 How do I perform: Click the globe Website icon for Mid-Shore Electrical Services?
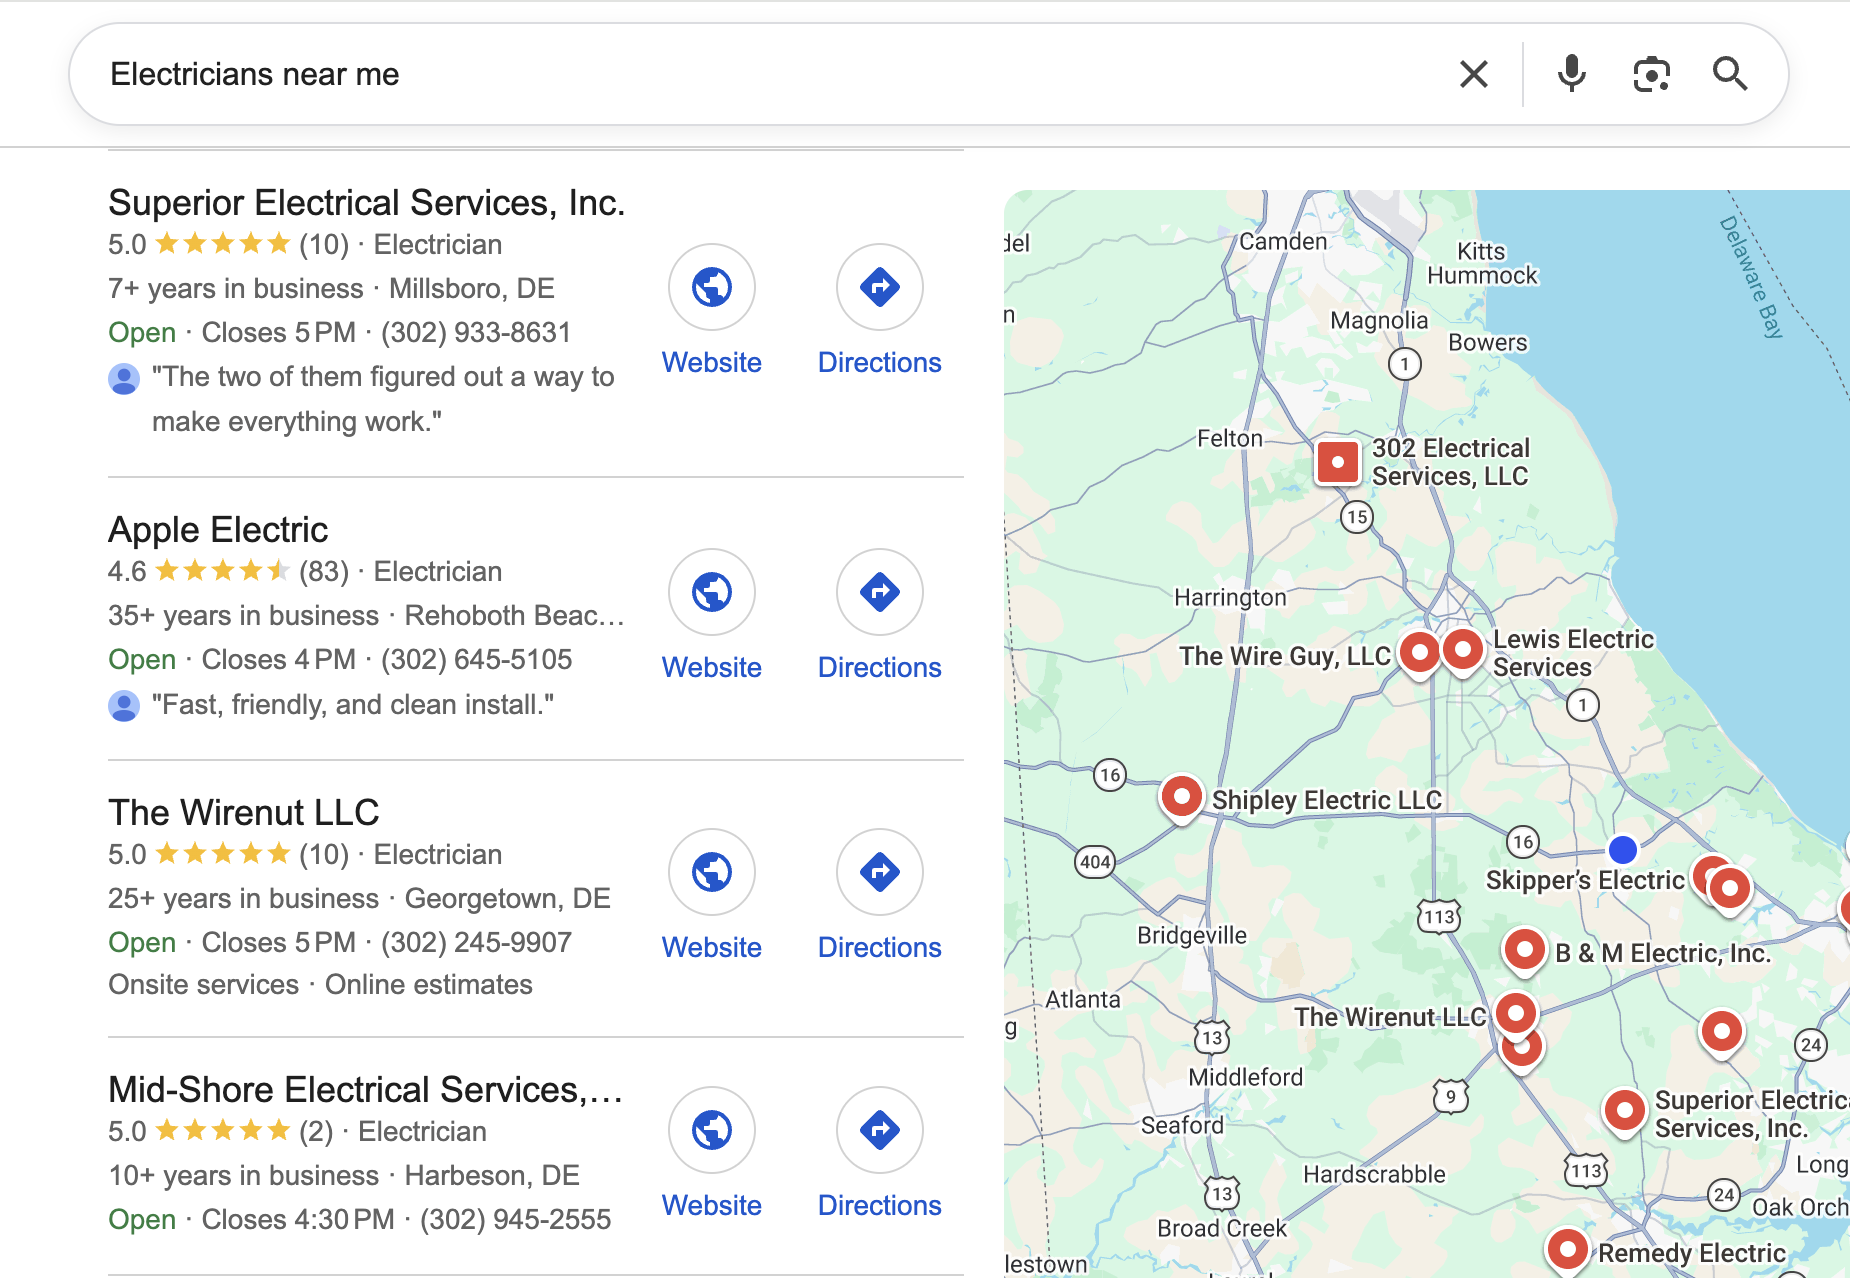point(712,1130)
